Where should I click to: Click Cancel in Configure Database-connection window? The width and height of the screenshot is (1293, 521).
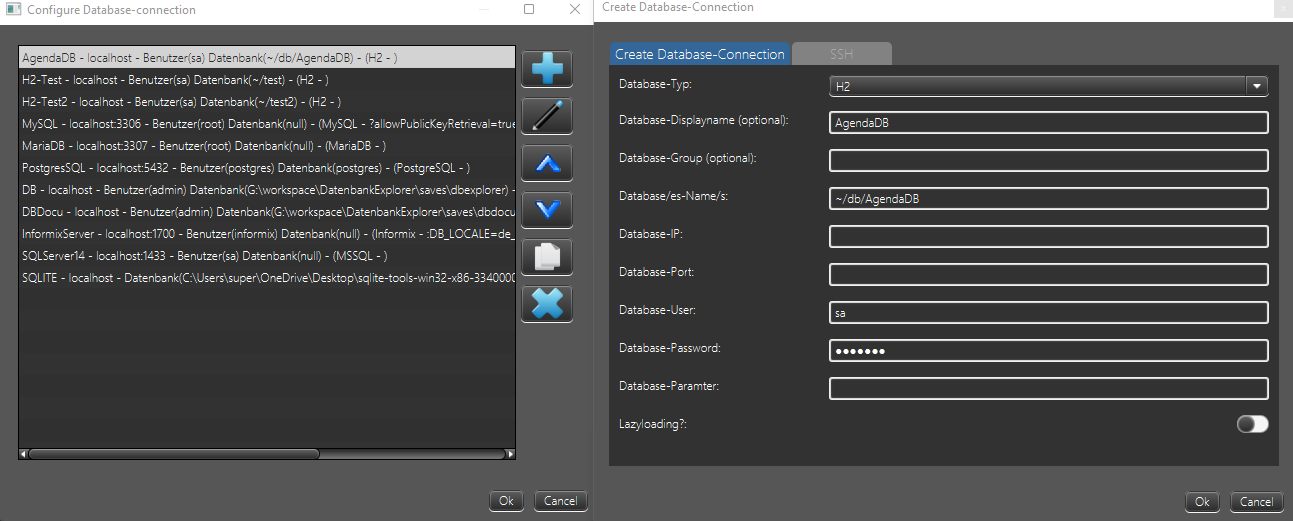560,501
